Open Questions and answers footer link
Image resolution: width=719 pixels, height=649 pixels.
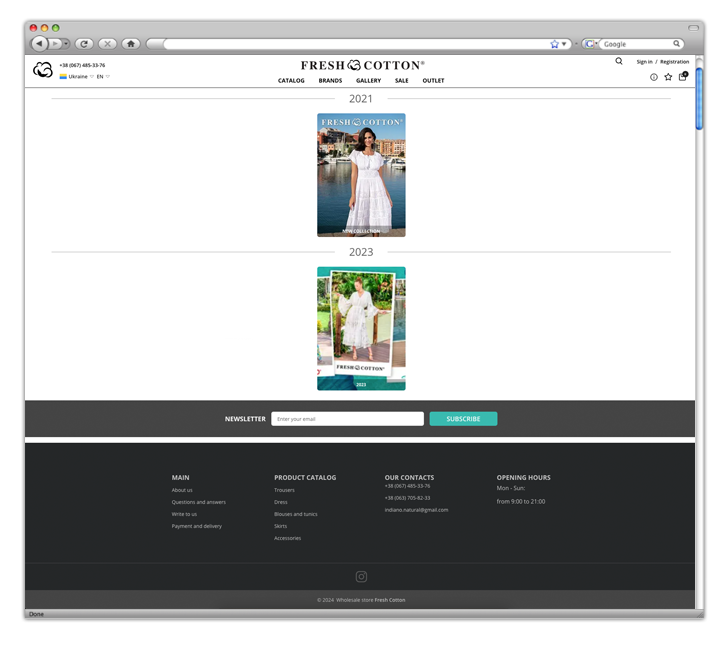198,502
